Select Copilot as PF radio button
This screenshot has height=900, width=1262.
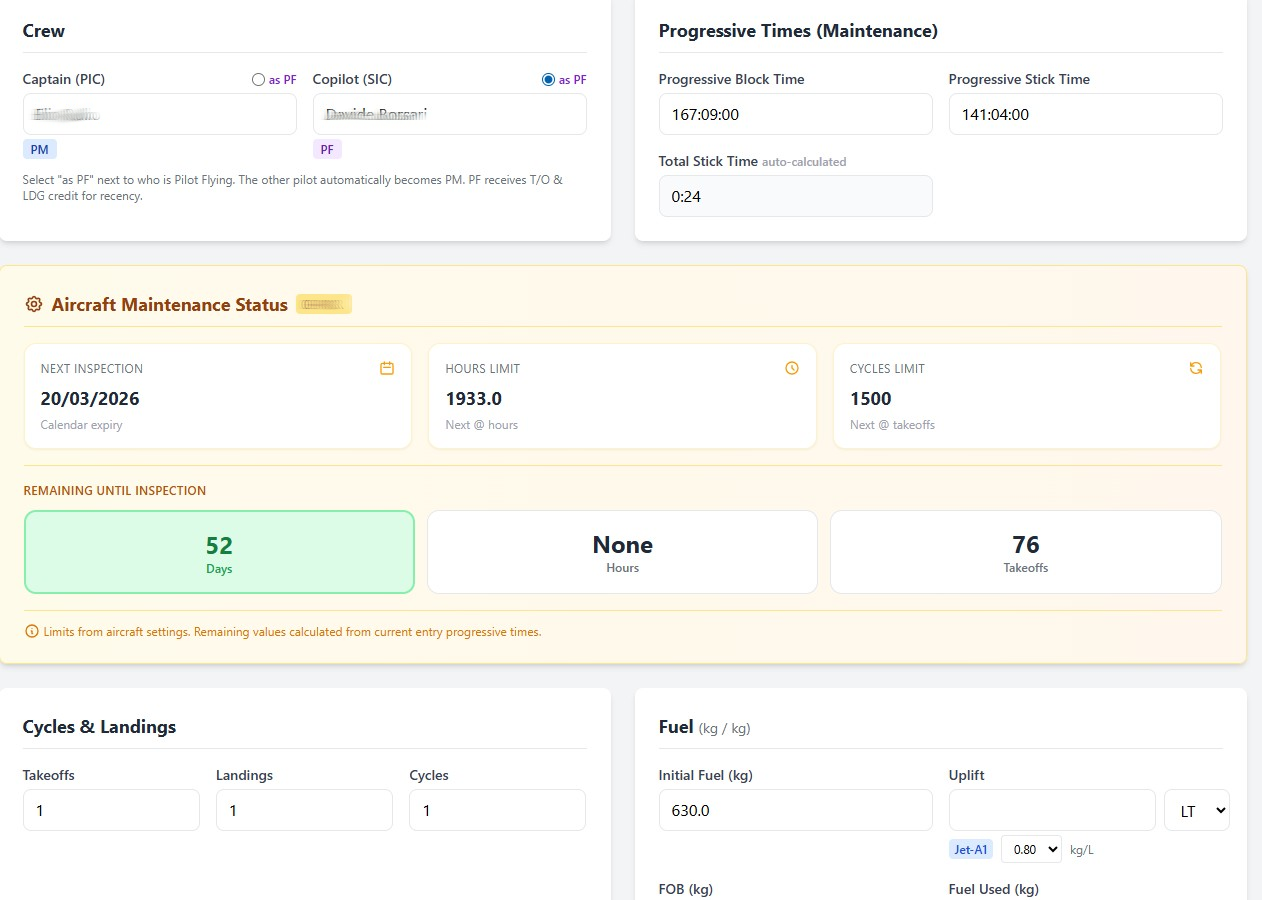(548, 80)
